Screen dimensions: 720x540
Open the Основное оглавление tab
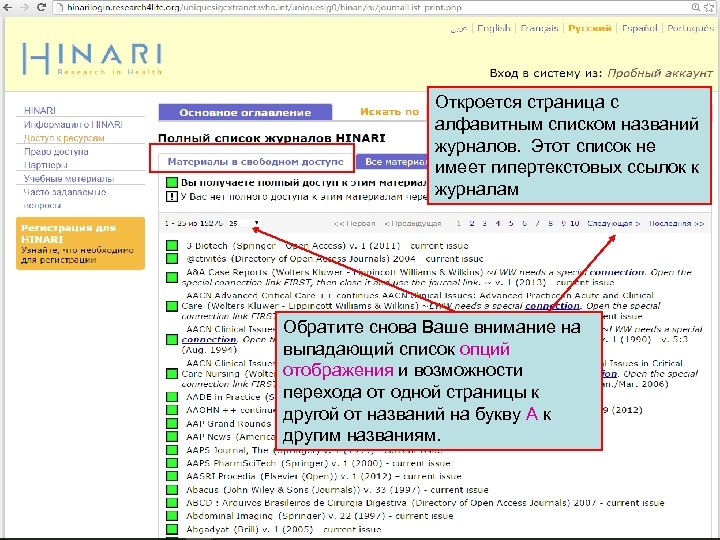[245, 112]
